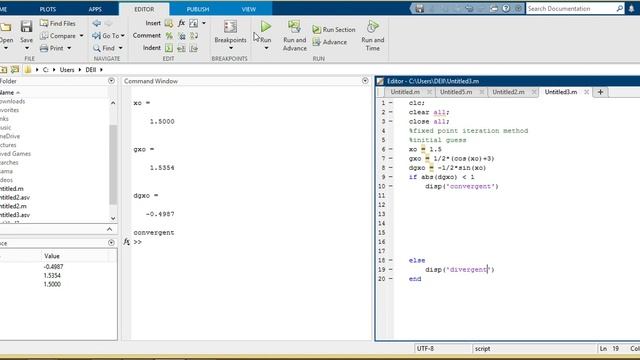Click the uncomment icon next to percent
Image resolution: width=640 pixels, height=360 pixels.
(182, 36)
